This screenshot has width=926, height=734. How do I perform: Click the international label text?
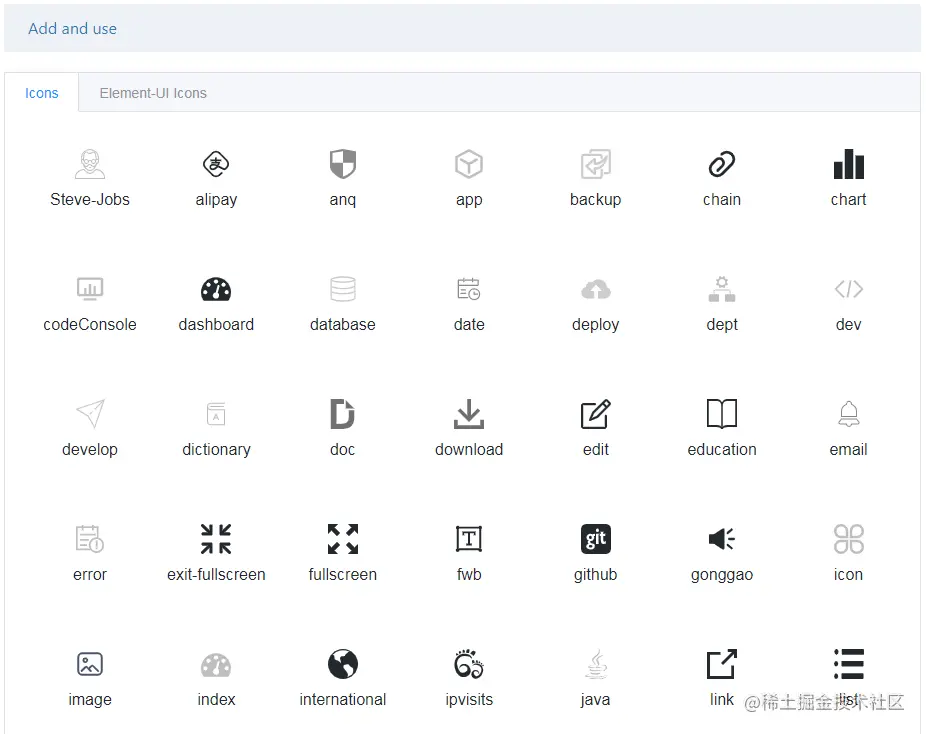tap(343, 699)
